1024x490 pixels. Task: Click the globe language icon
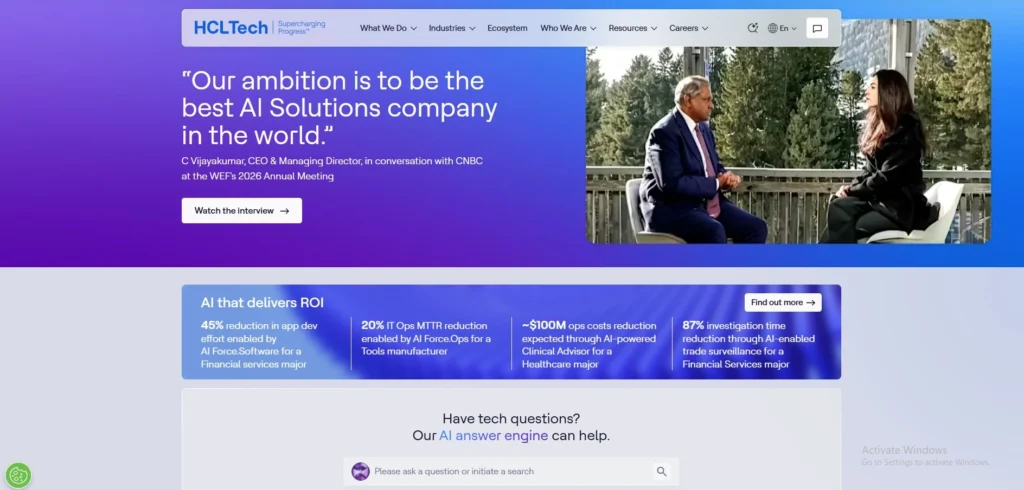tap(773, 29)
